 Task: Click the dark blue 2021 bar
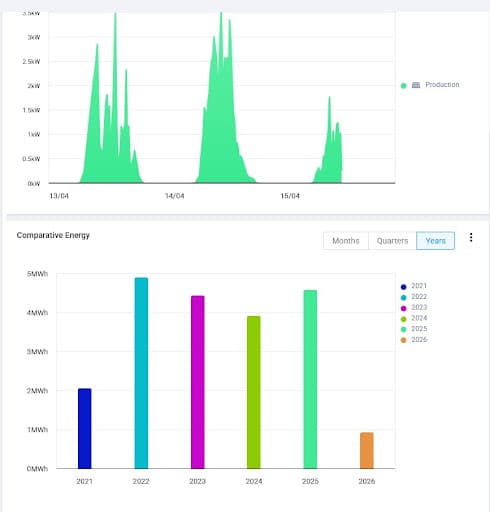pyautogui.click(x=85, y=428)
